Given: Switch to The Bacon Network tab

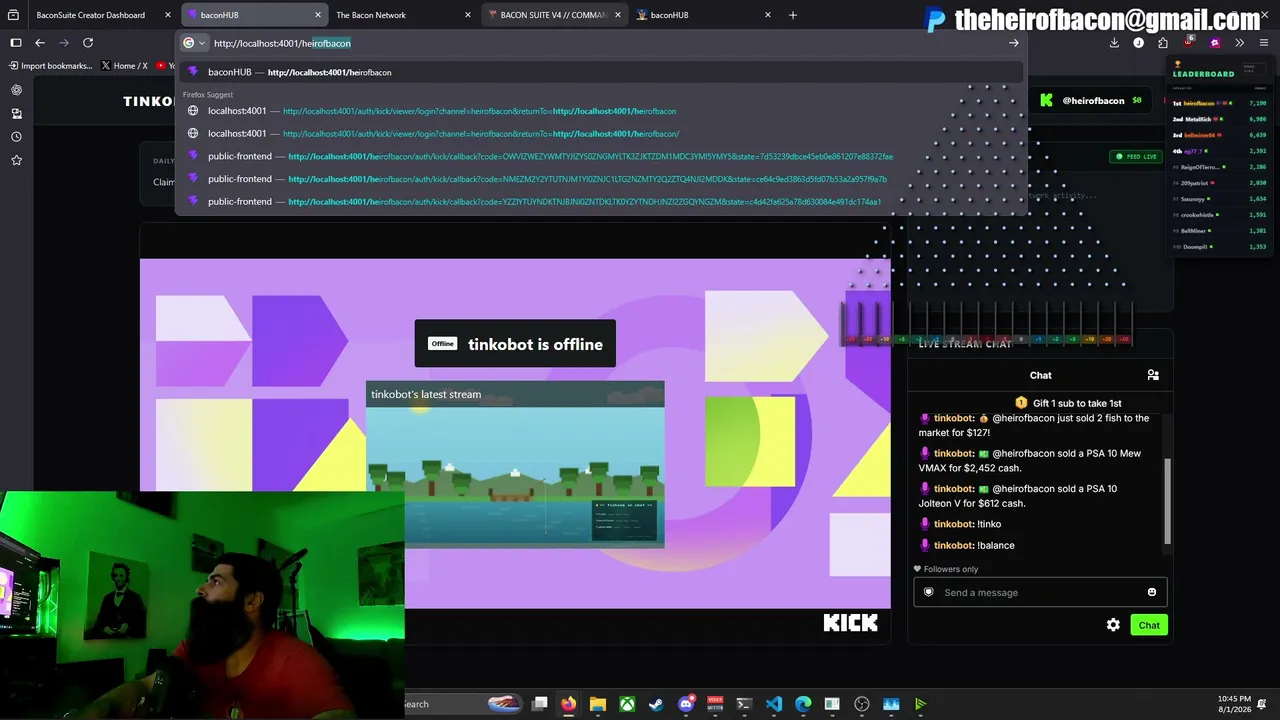Looking at the screenshot, I should click(x=402, y=15).
